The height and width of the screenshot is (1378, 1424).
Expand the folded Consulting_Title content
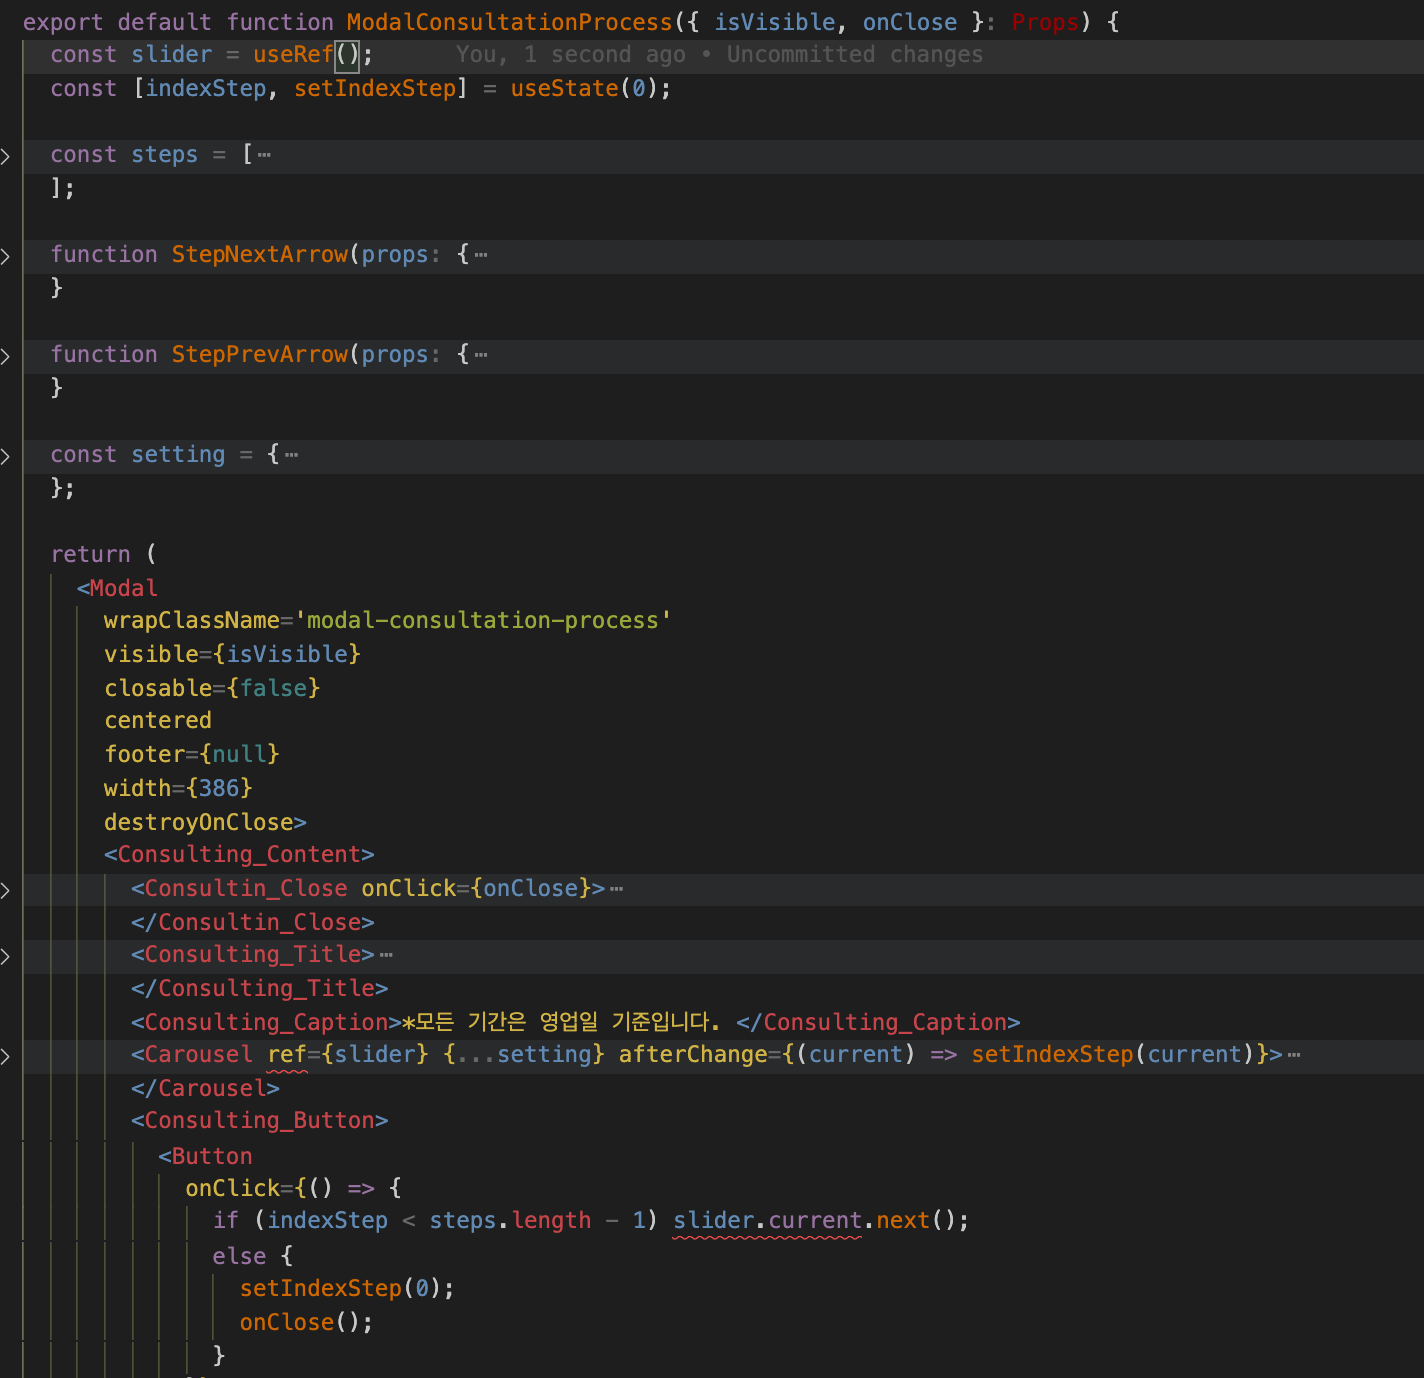(6, 955)
